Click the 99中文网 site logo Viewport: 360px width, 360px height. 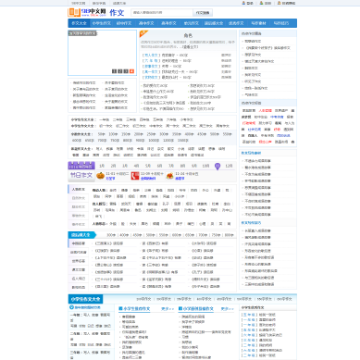[86, 13]
